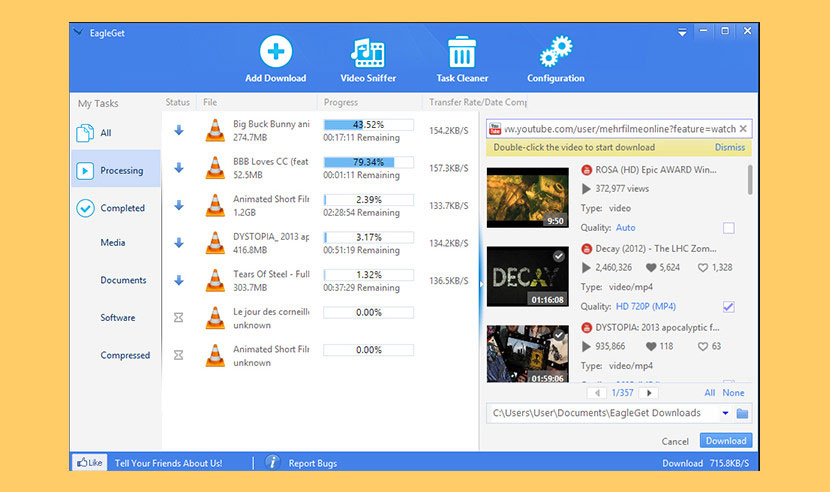The width and height of the screenshot is (830, 492).
Task: Dismiss the double-click hint message
Action: [x=729, y=147]
